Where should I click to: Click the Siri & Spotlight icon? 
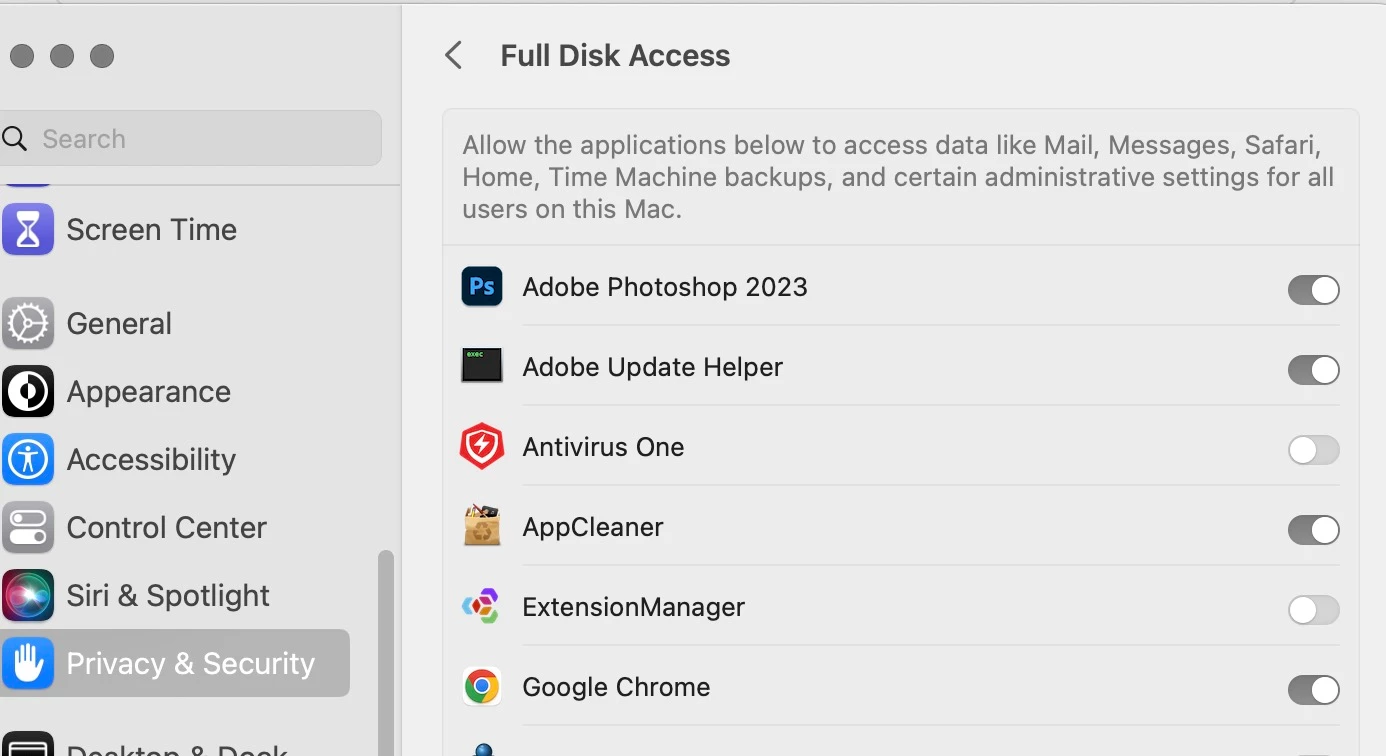pos(27,595)
